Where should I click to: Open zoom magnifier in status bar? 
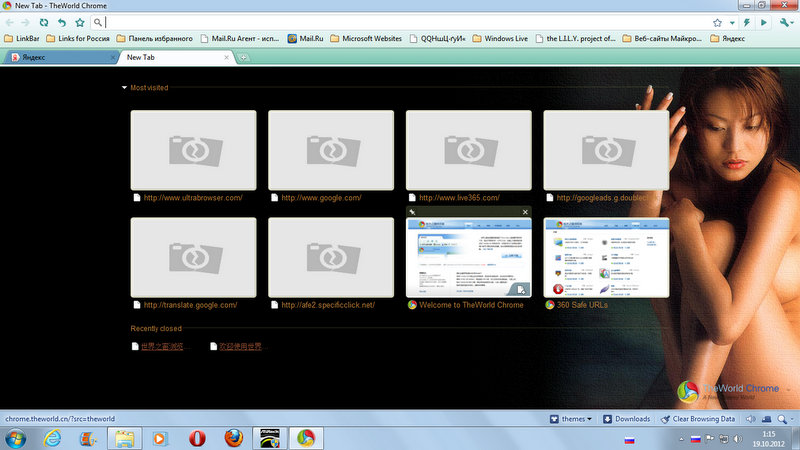pyautogui.click(x=782, y=419)
